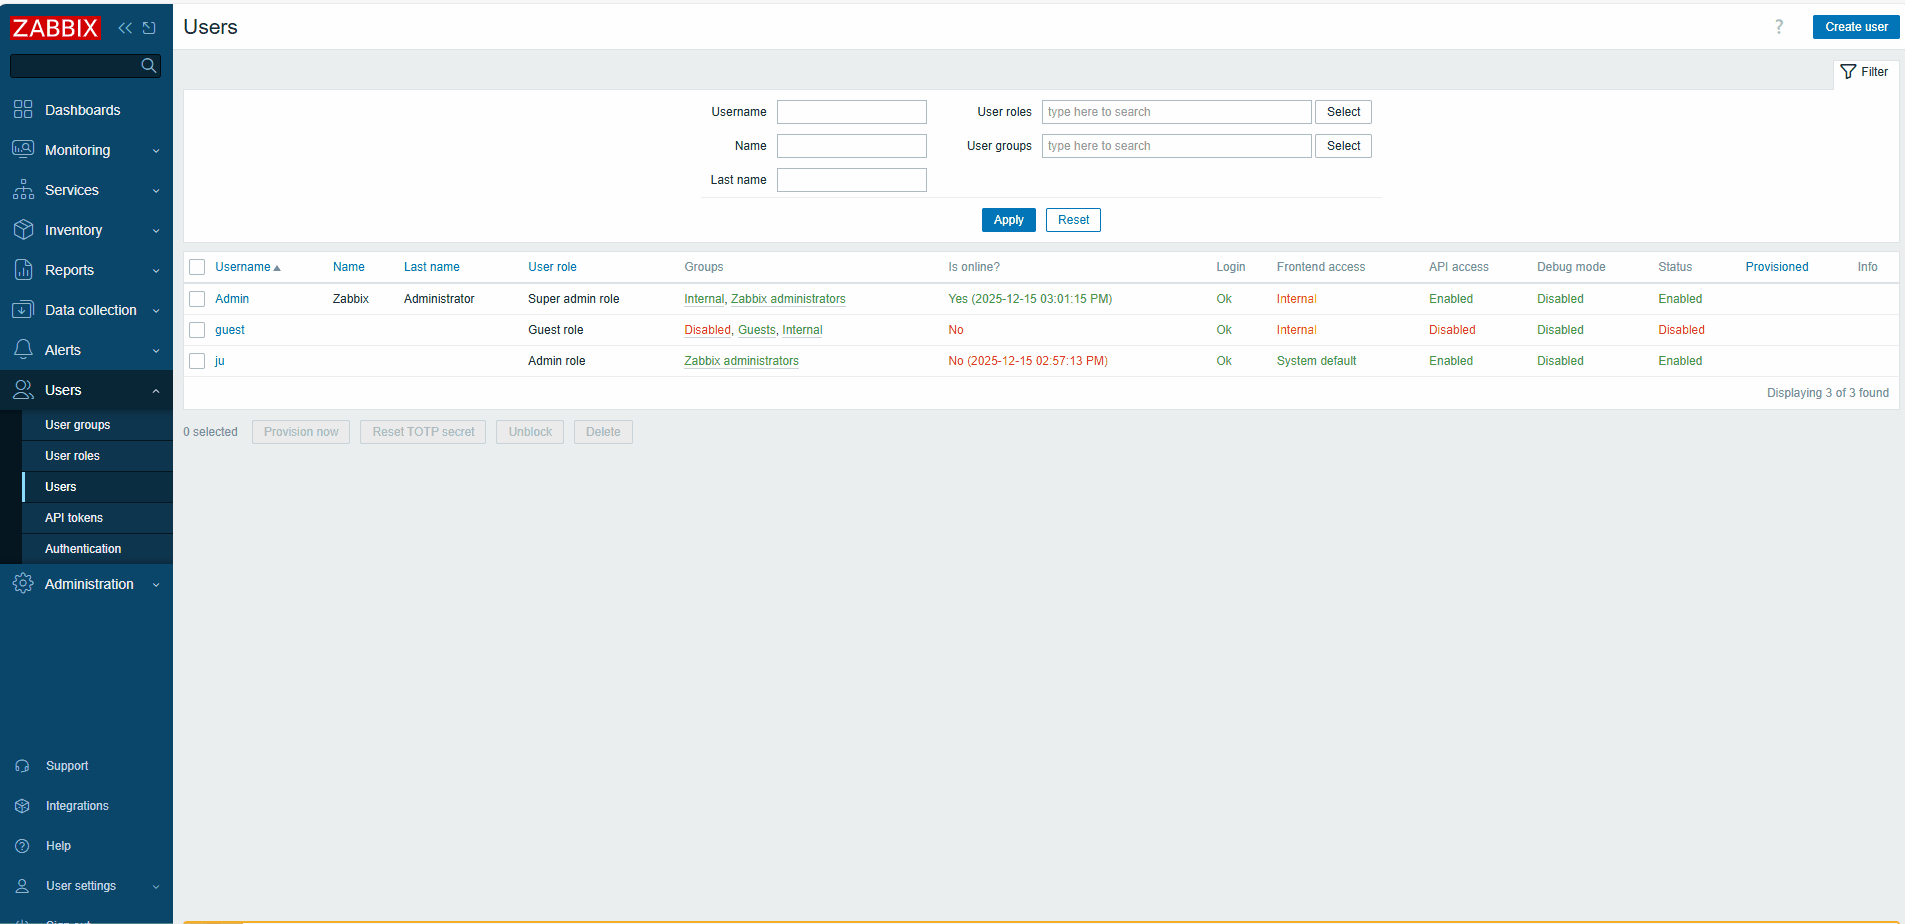This screenshot has width=1905, height=924.
Task: Click the Dashboards icon in sidebar
Action: click(x=23, y=110)
